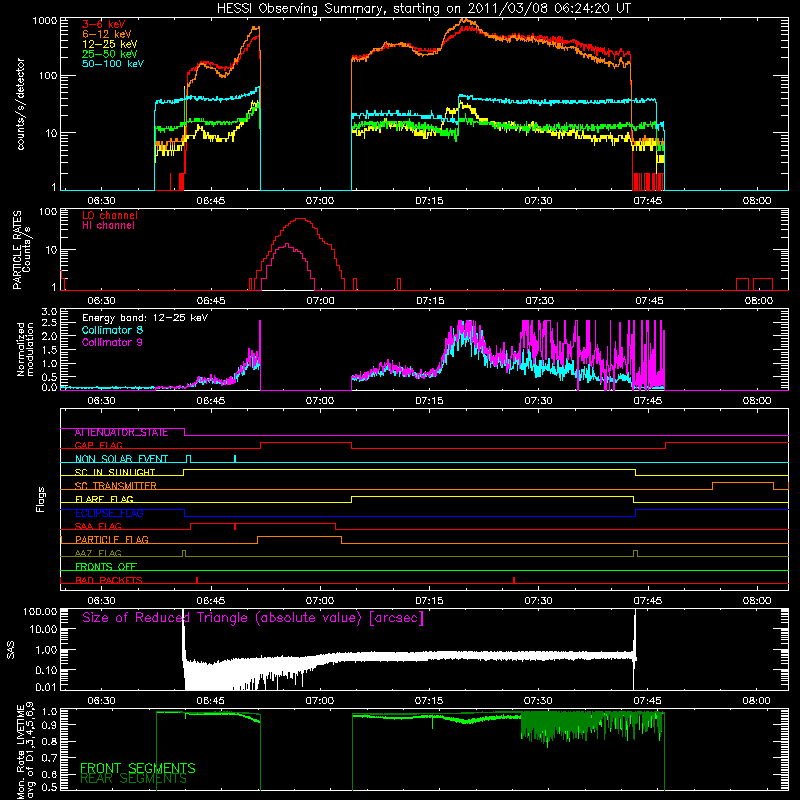Click the SC_IN_SUNLIGHT flag label
800x800 pixels.
point(115,472)
